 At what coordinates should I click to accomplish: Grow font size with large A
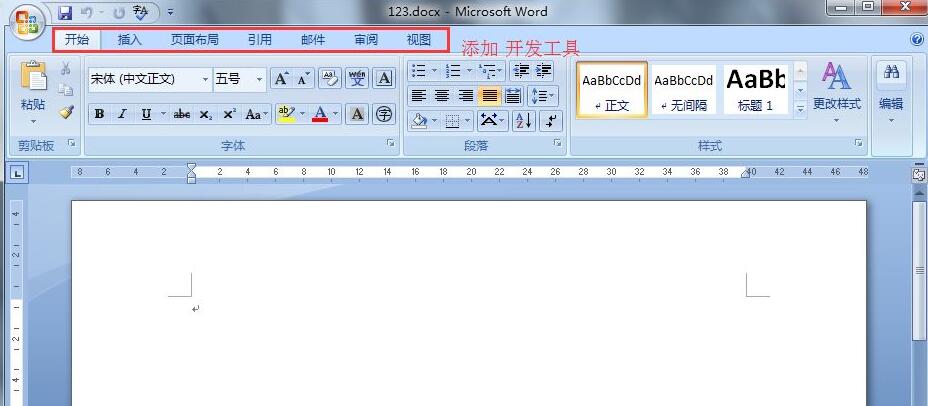pyautogui.click(x=281, y=79)
